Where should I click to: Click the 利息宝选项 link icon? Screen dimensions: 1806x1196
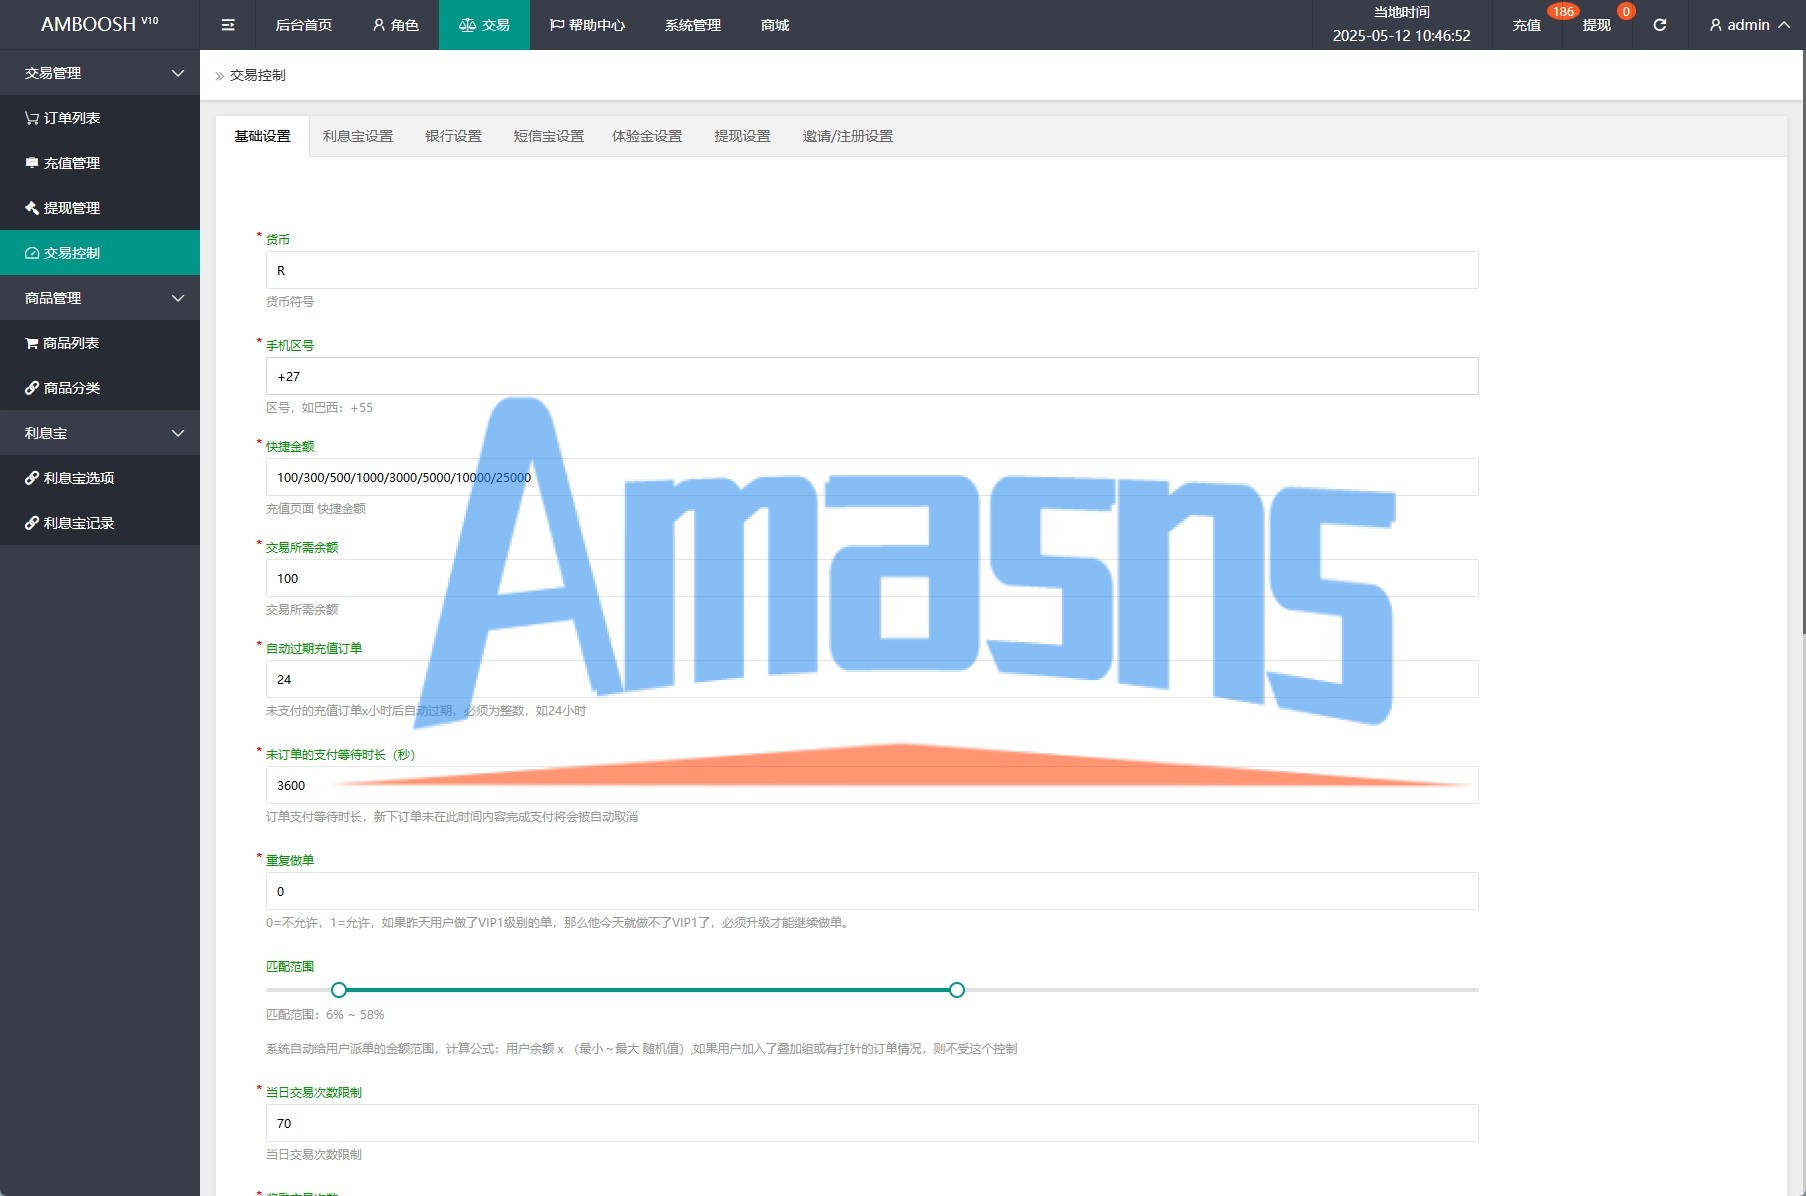coord(32,478)
